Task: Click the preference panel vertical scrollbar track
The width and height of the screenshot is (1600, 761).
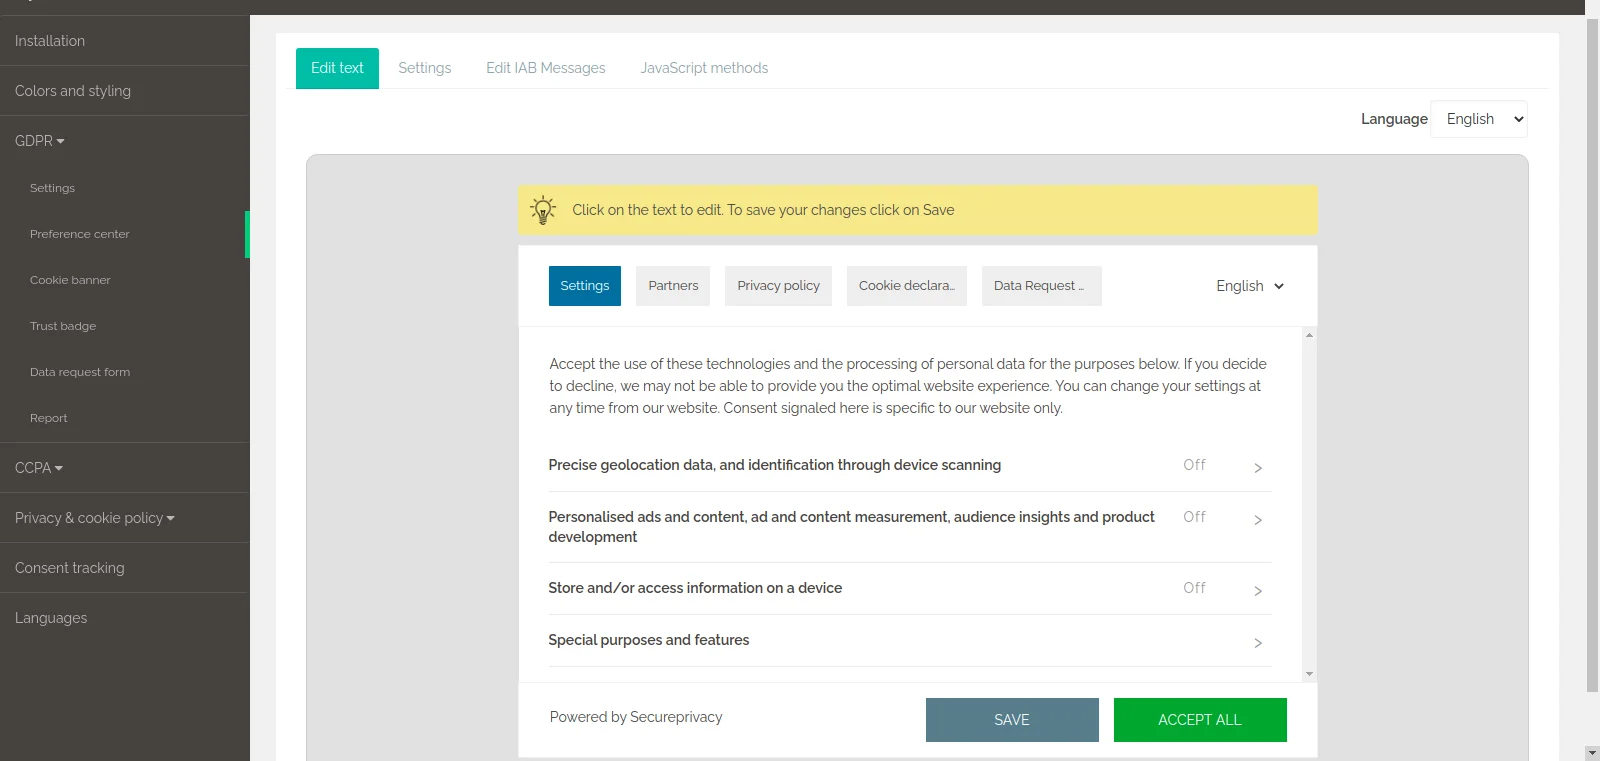Action: pos(1309,505)
